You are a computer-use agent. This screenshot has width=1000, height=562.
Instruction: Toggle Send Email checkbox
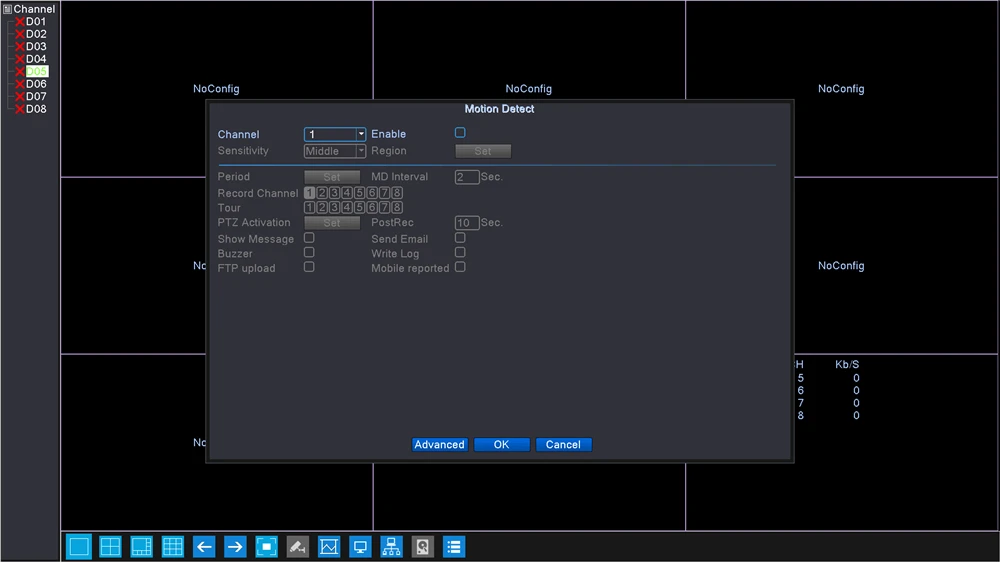coord(460,237)
